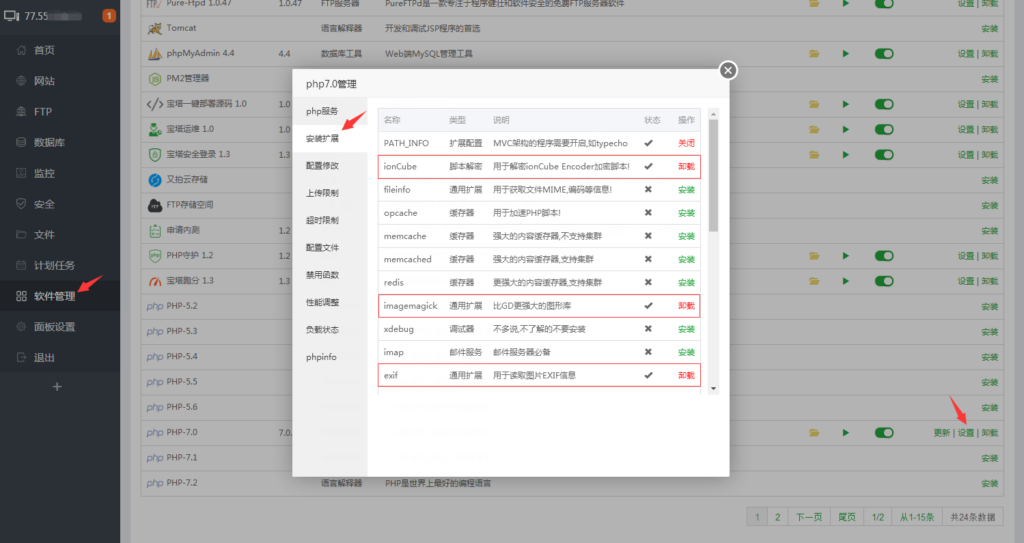The width and height of the screenshot is (1024, 543).
Task: Open the FTP section in sidebar
Action: 42,112
